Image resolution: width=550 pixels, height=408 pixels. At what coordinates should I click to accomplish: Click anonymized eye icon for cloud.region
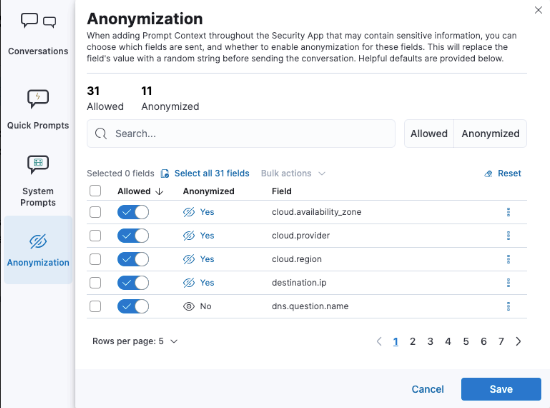189,259
